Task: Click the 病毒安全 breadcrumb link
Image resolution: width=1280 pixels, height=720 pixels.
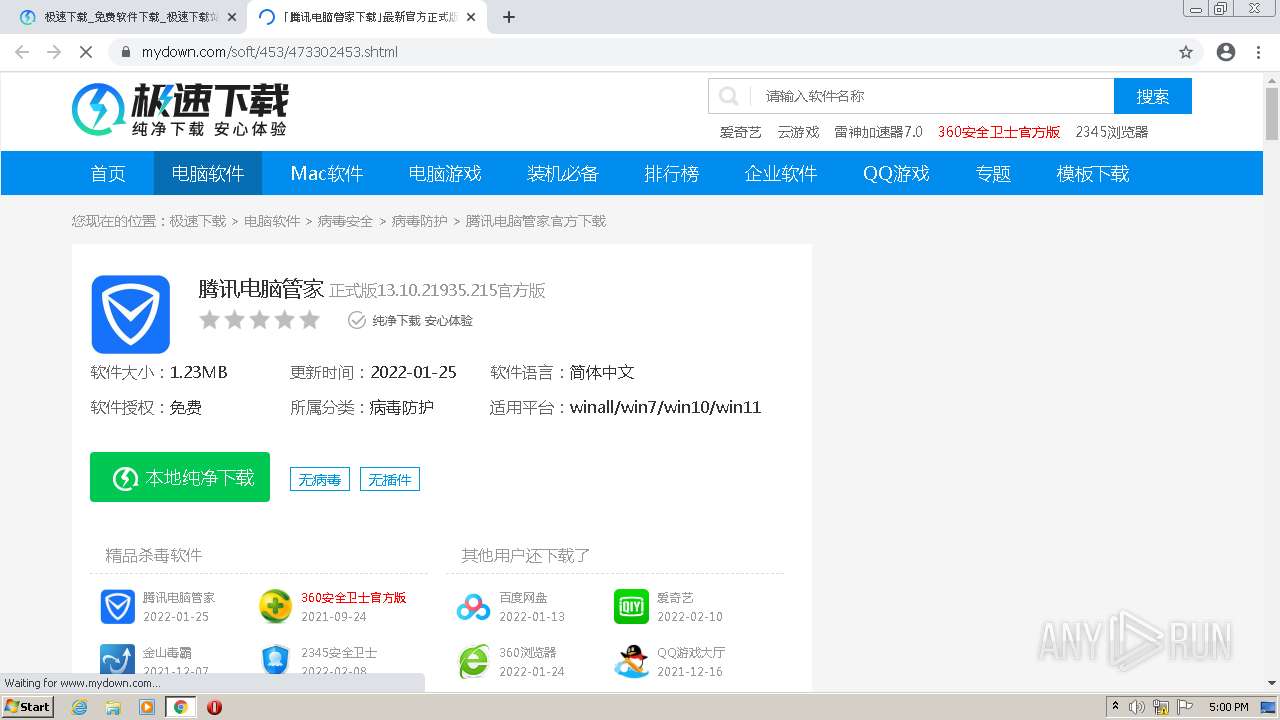Action: 345,221
